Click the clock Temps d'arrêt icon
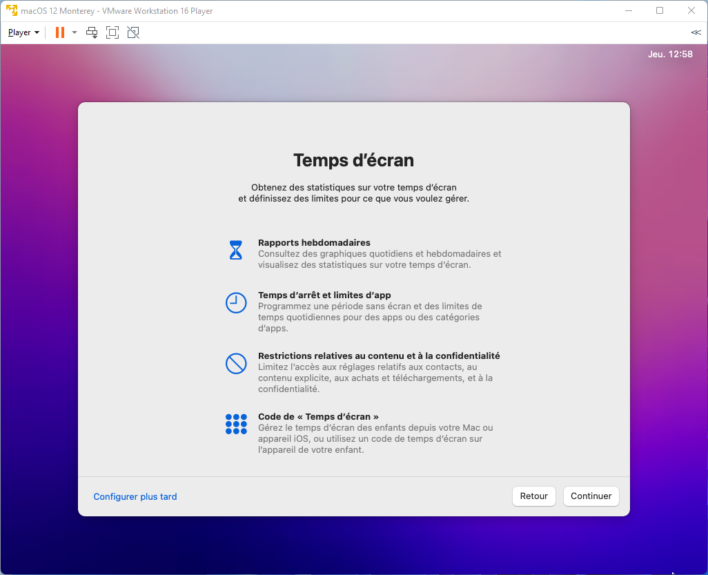708x575 pixels. click(x=236, y=303)
